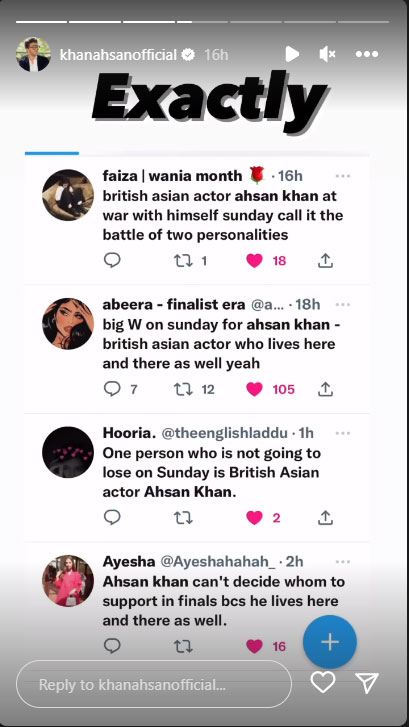The height and width of the screenshot is (727, 409).
Task: Retweet abeera's tweet with 12 retweets
Action: click(x=183, y=389)
